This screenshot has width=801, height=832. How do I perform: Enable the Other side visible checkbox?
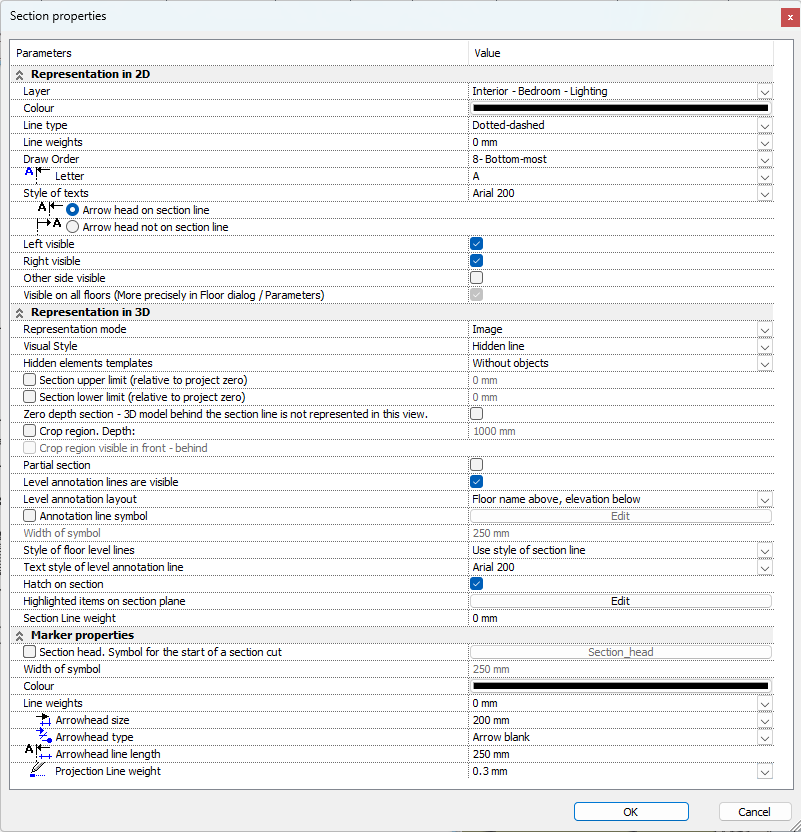(477, 278)
